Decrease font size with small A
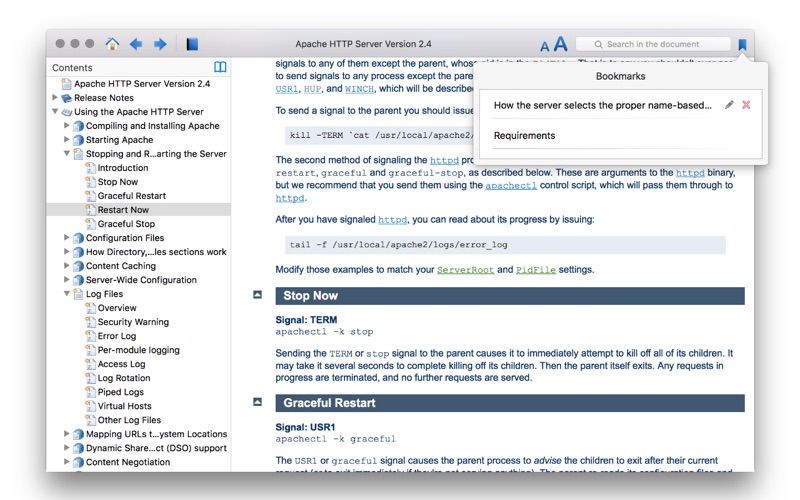This screenshot has height=500, width=800. 545,46
